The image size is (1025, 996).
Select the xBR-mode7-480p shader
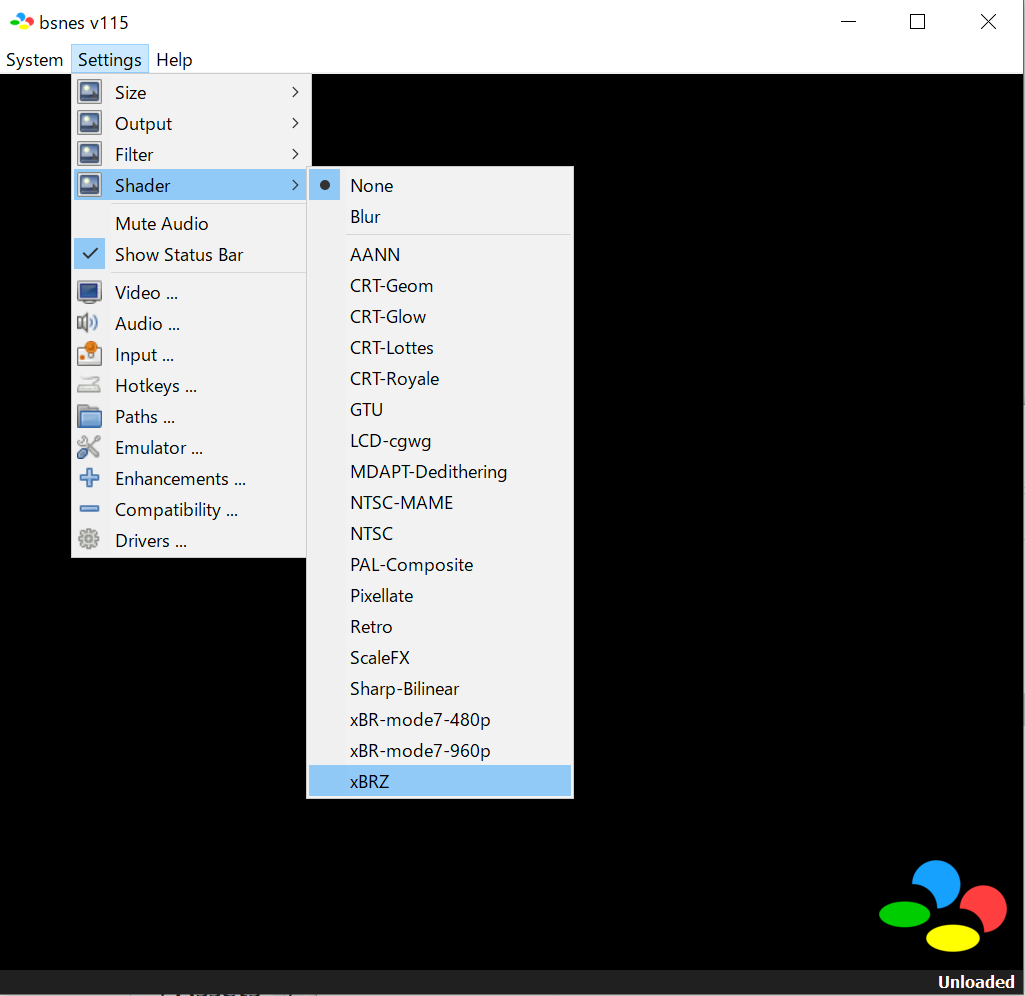[x=440, y=720]
